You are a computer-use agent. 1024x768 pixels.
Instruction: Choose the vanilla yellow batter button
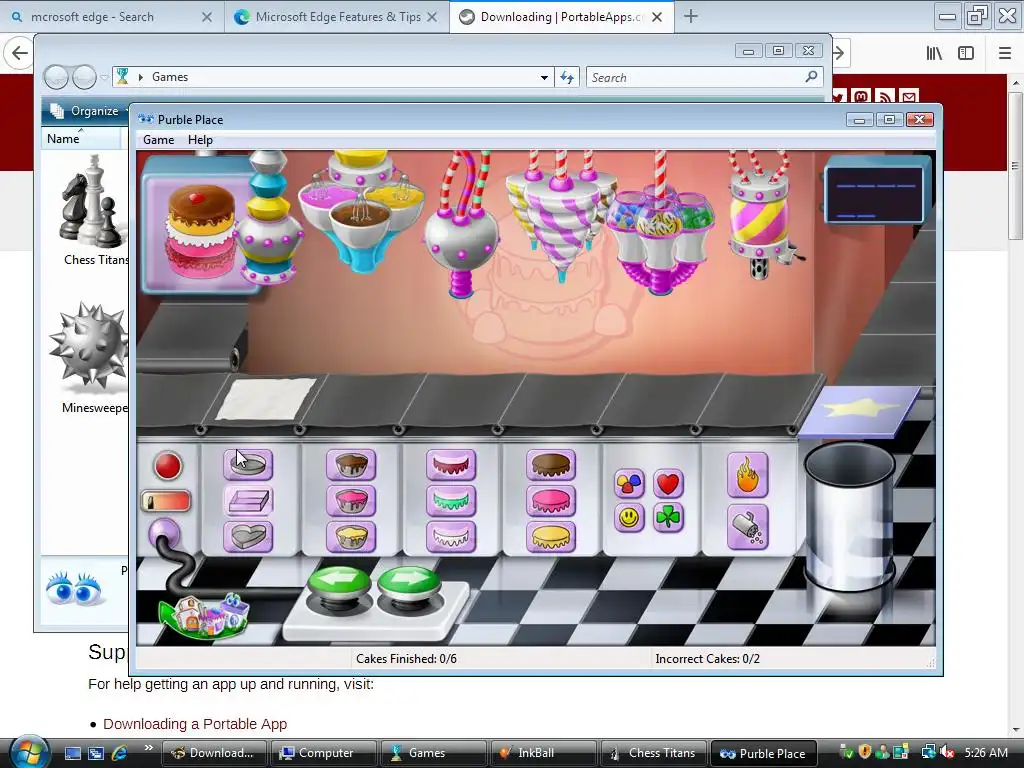pos(351,537)
